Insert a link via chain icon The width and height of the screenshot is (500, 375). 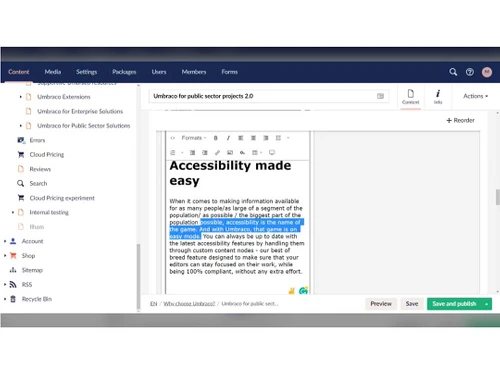(x=217, y=153)
